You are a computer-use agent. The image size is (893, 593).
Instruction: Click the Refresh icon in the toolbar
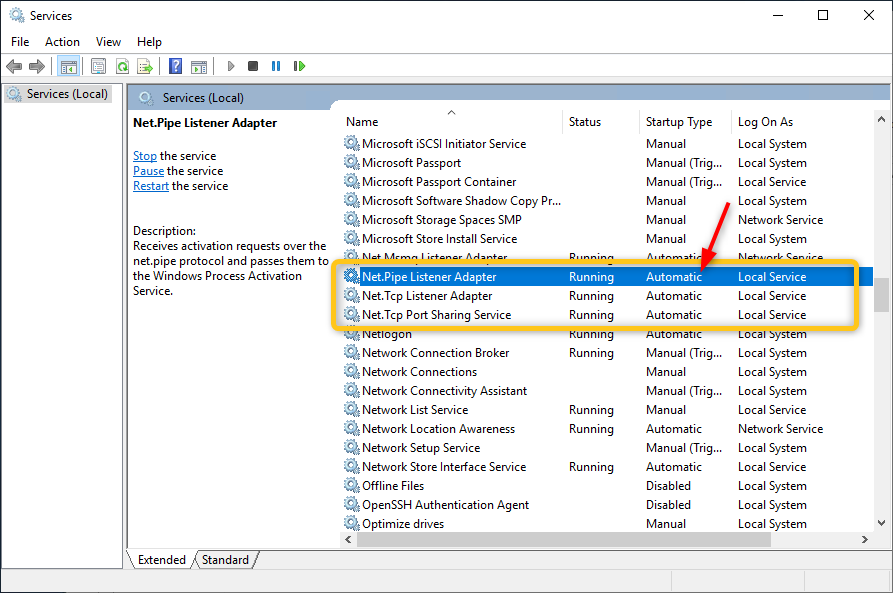(121, 66)
